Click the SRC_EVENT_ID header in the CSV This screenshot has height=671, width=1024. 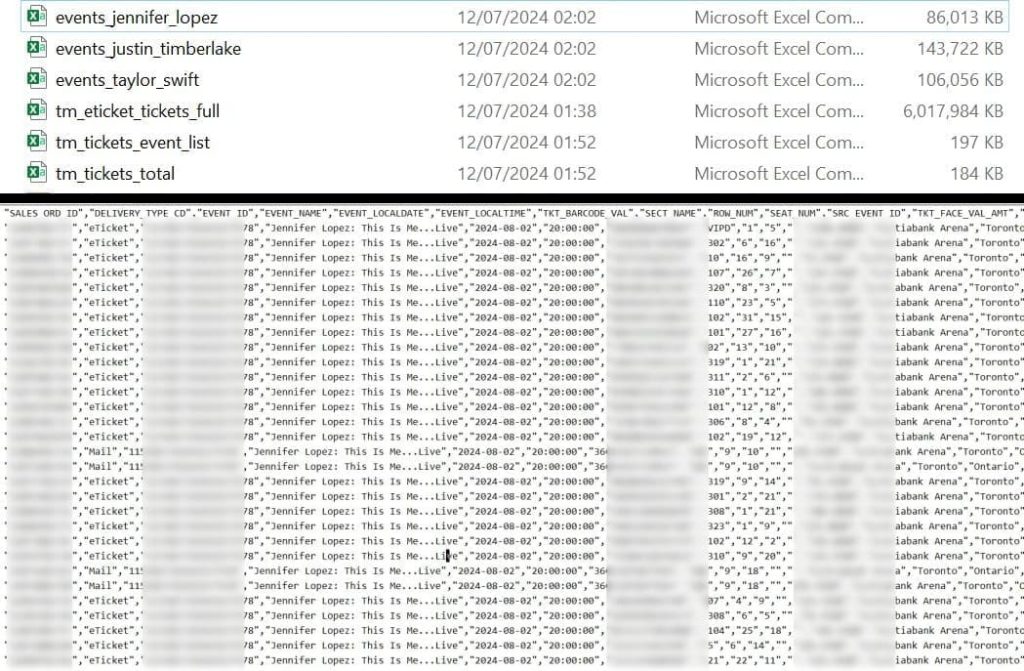(x=867, y=213)
